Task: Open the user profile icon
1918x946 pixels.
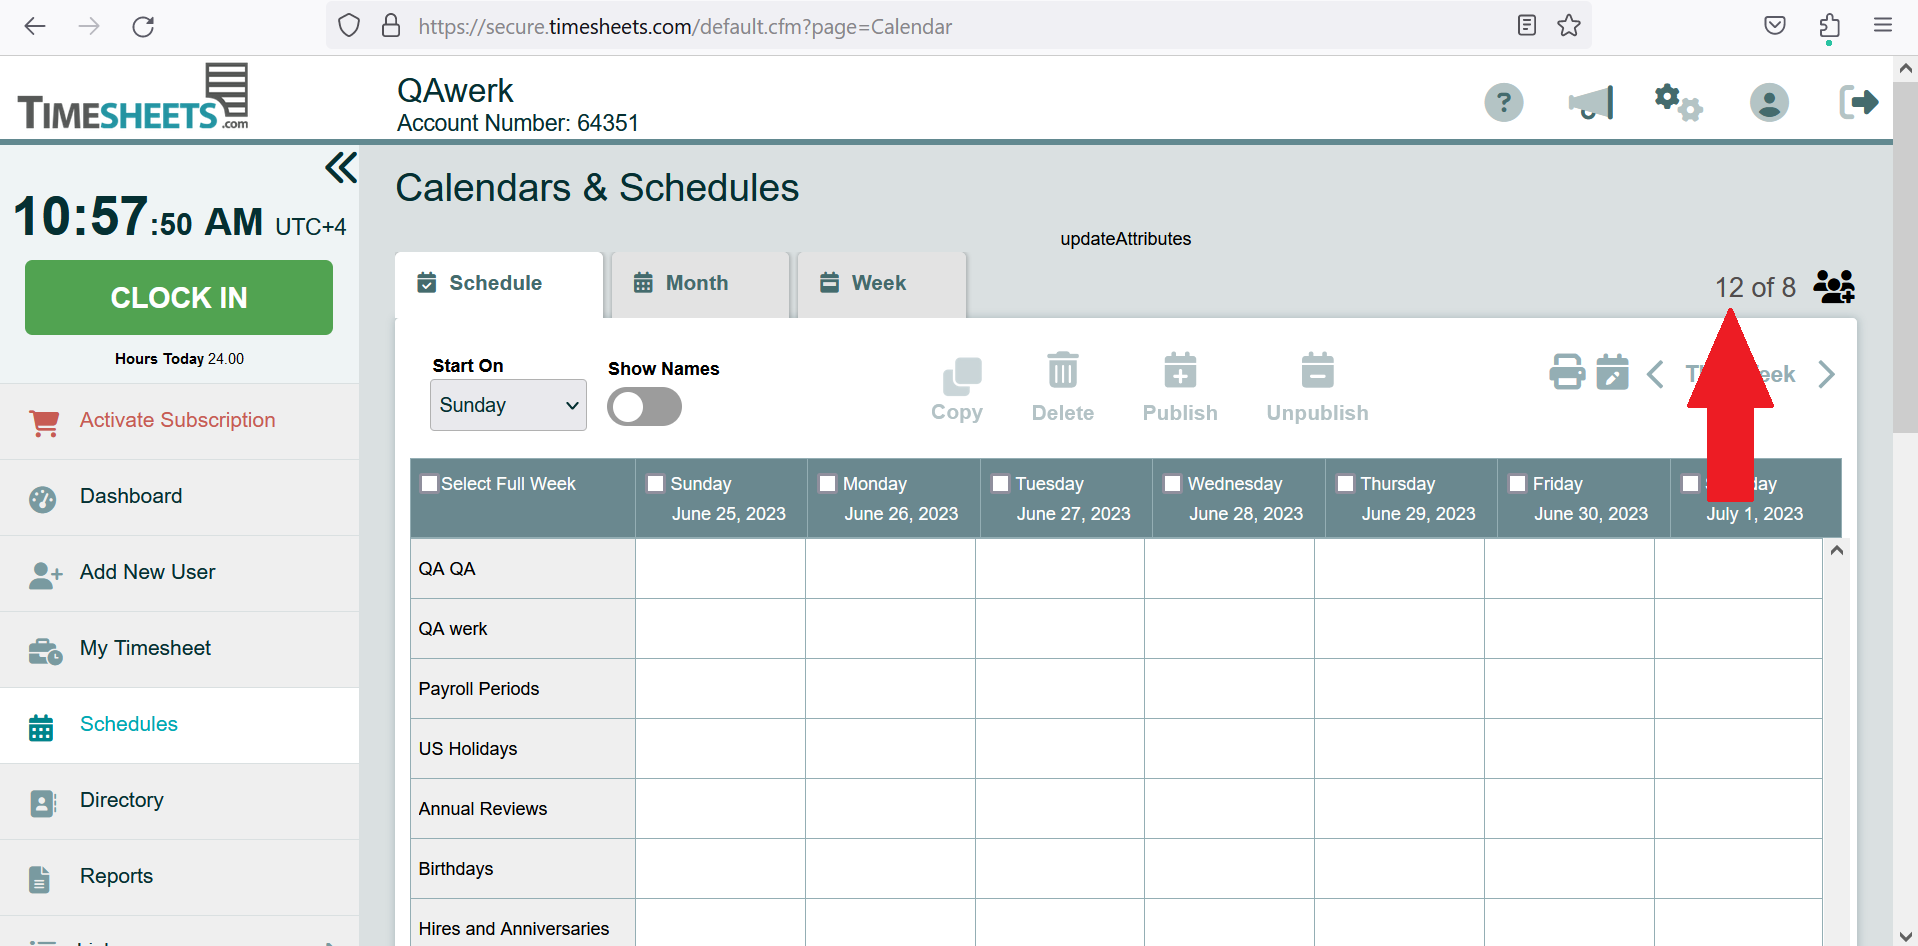Action: 1768,102
